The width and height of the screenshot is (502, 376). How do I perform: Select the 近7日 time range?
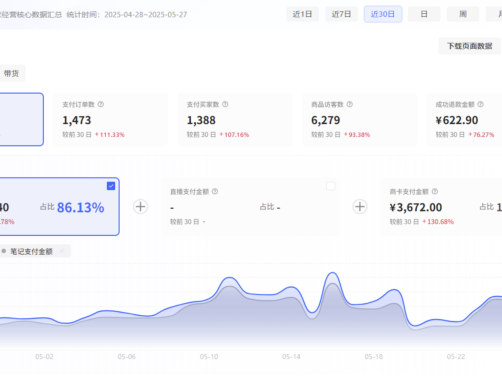[341, 14]
